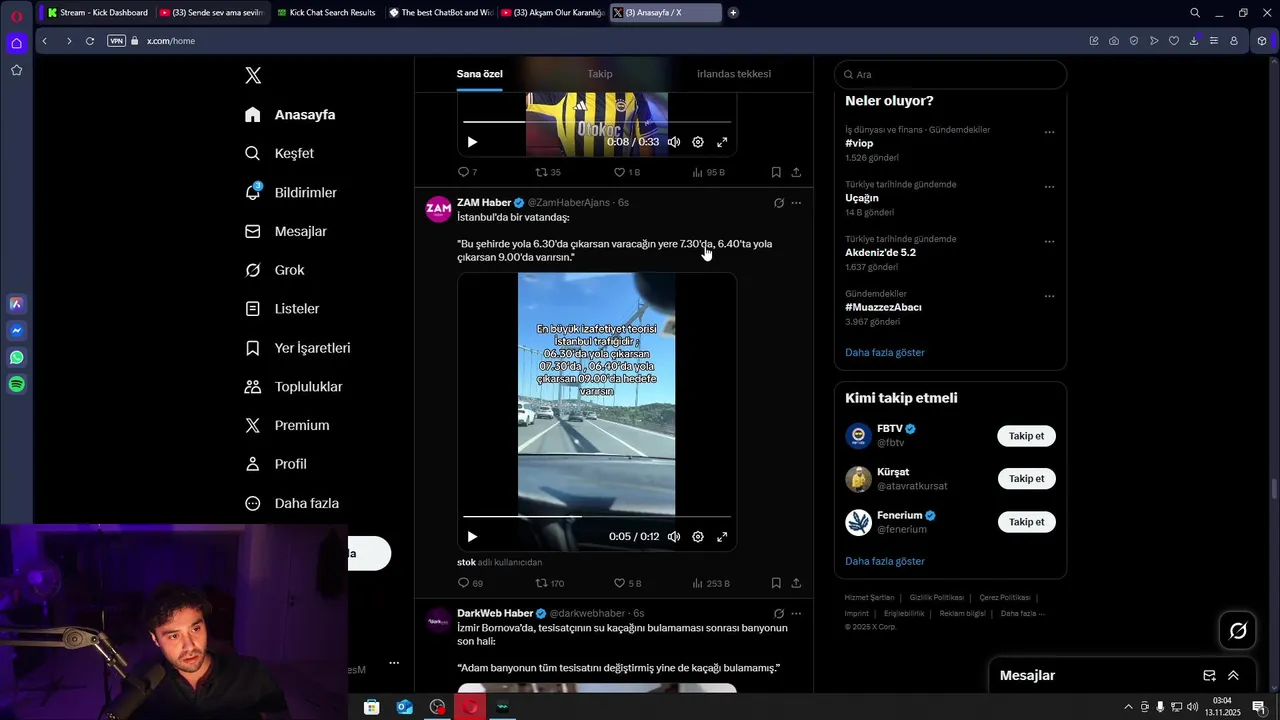Open Listeler page

coord(282,309)
